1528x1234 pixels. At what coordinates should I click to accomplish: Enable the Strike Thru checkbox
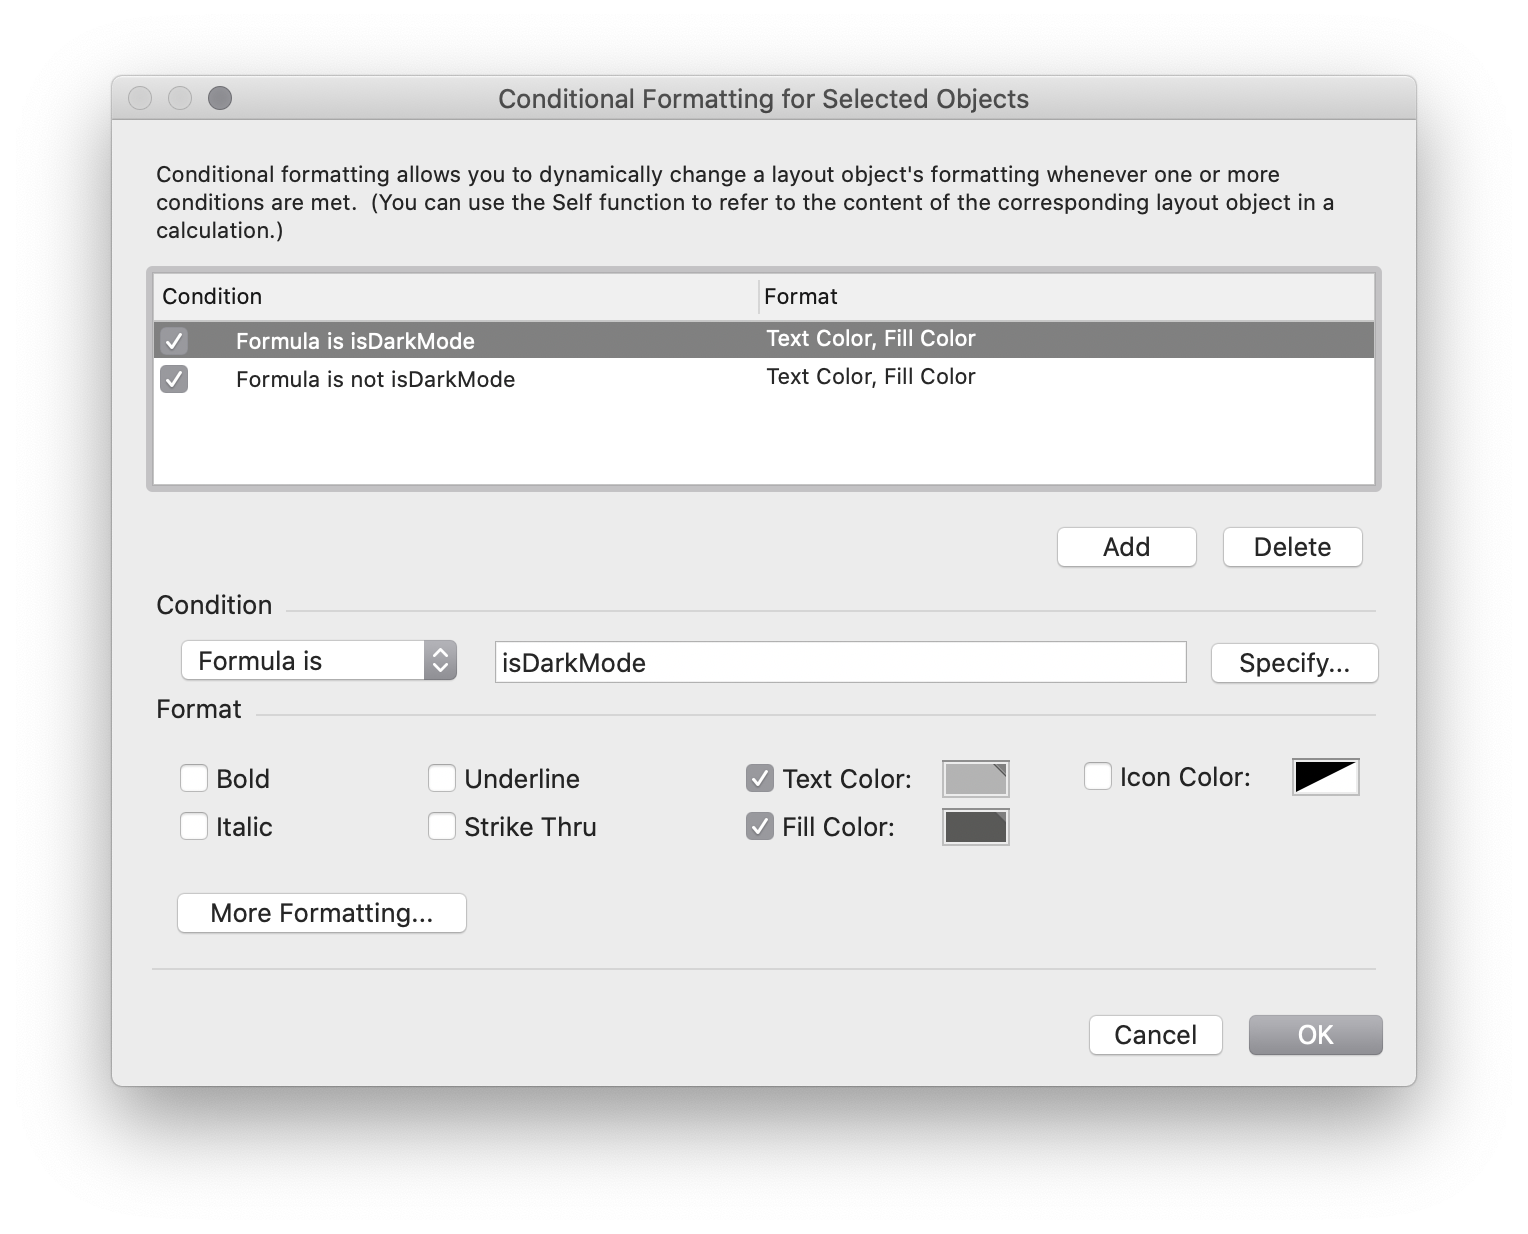coord(441,826)
